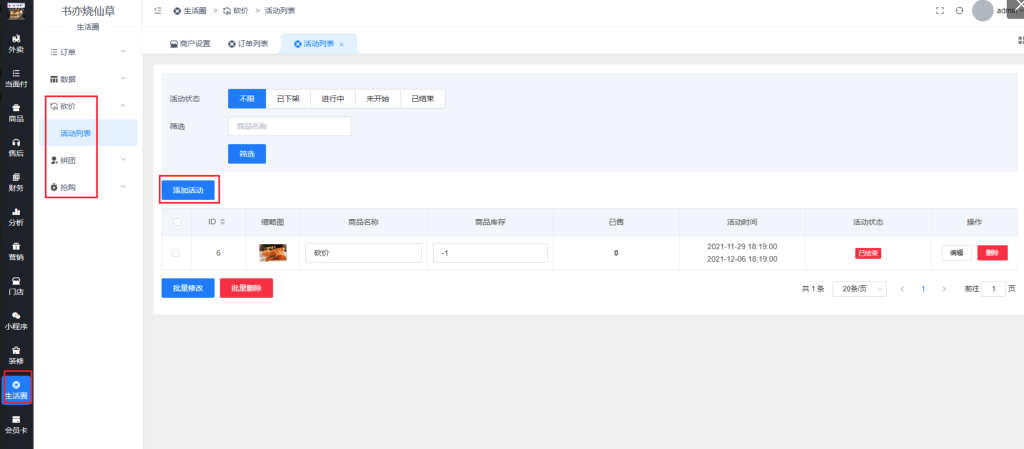Expand the 订单 menu group
1024x449 pixels.
[x=88, y=51]
